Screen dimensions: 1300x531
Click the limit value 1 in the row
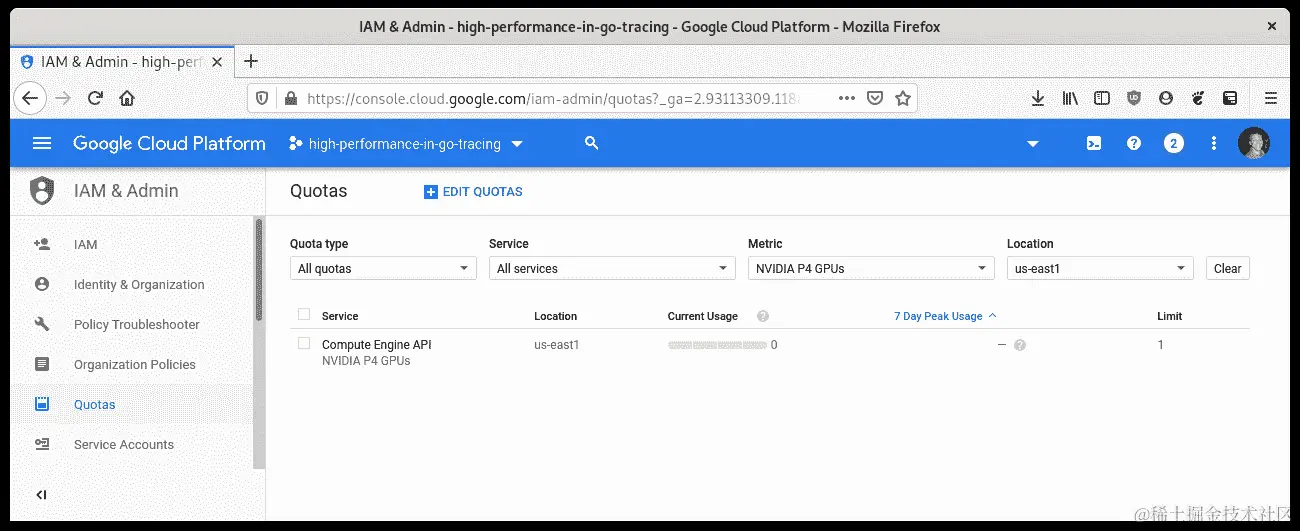1160,345
